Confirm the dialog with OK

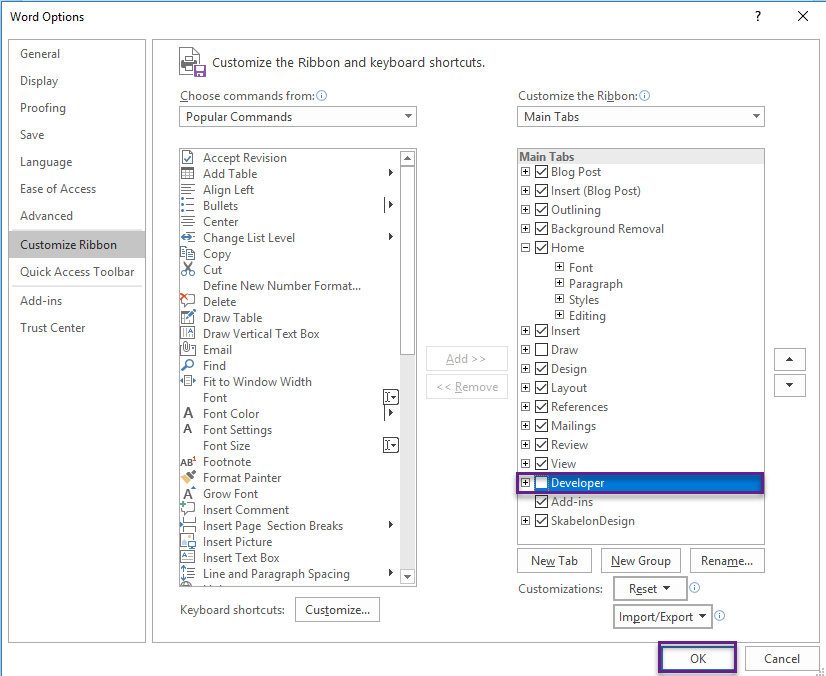(x=697, y=659)
